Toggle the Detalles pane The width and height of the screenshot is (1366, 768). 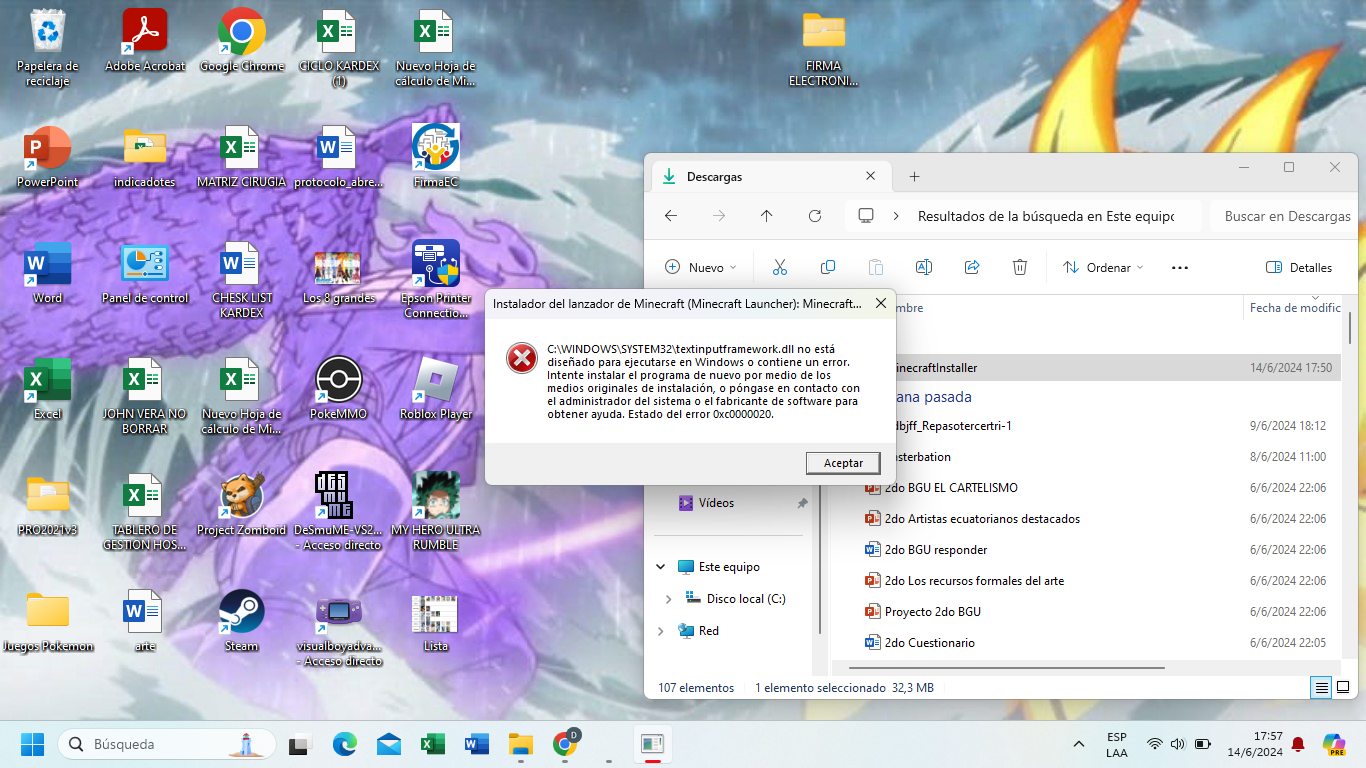(x=1299, y=267)
